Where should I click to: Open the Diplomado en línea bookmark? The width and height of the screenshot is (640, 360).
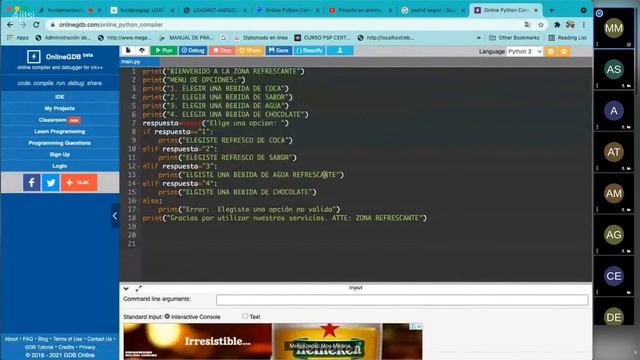coord(260,38)
